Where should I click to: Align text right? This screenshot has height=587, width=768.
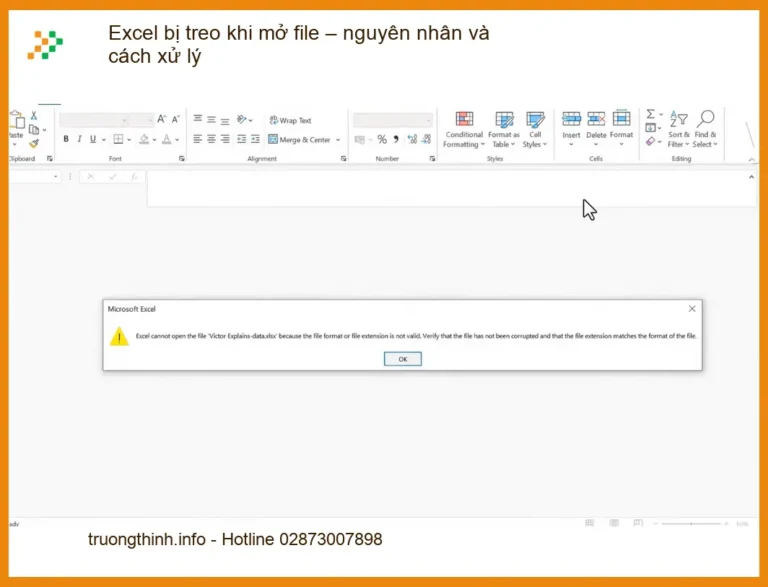[x=225, y=139]
